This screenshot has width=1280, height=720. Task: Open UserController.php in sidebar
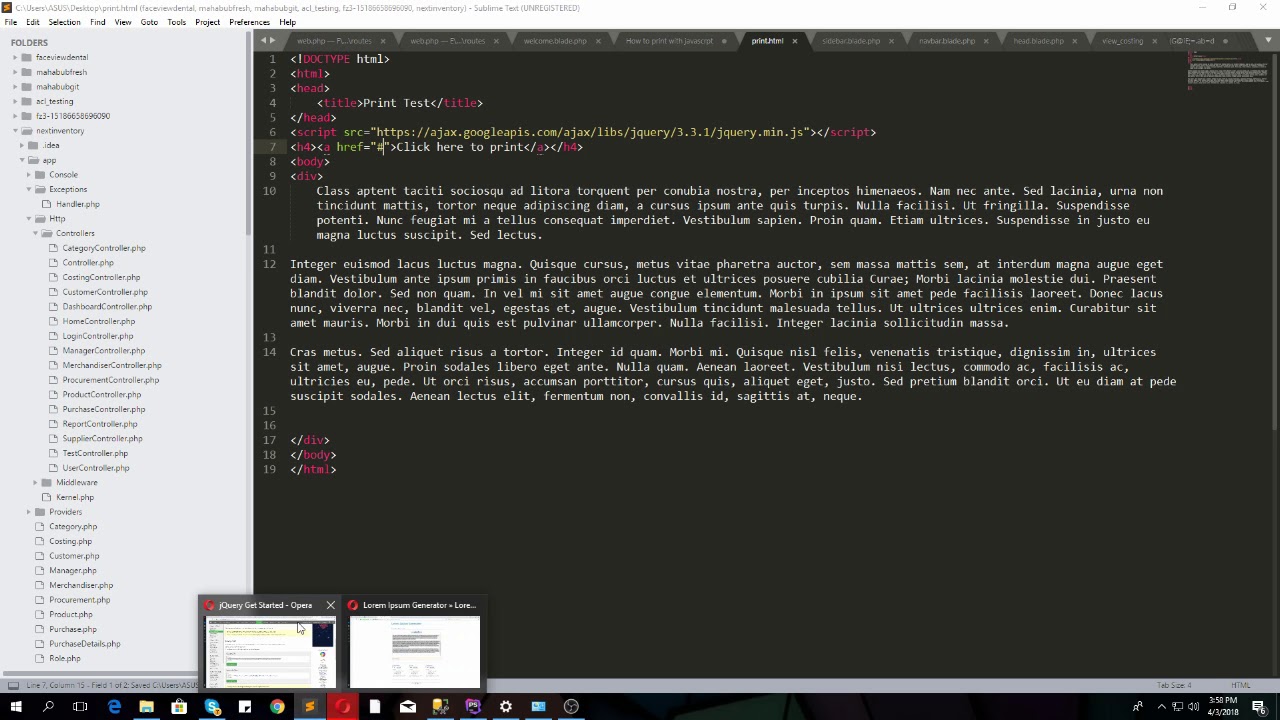point(95,468)
